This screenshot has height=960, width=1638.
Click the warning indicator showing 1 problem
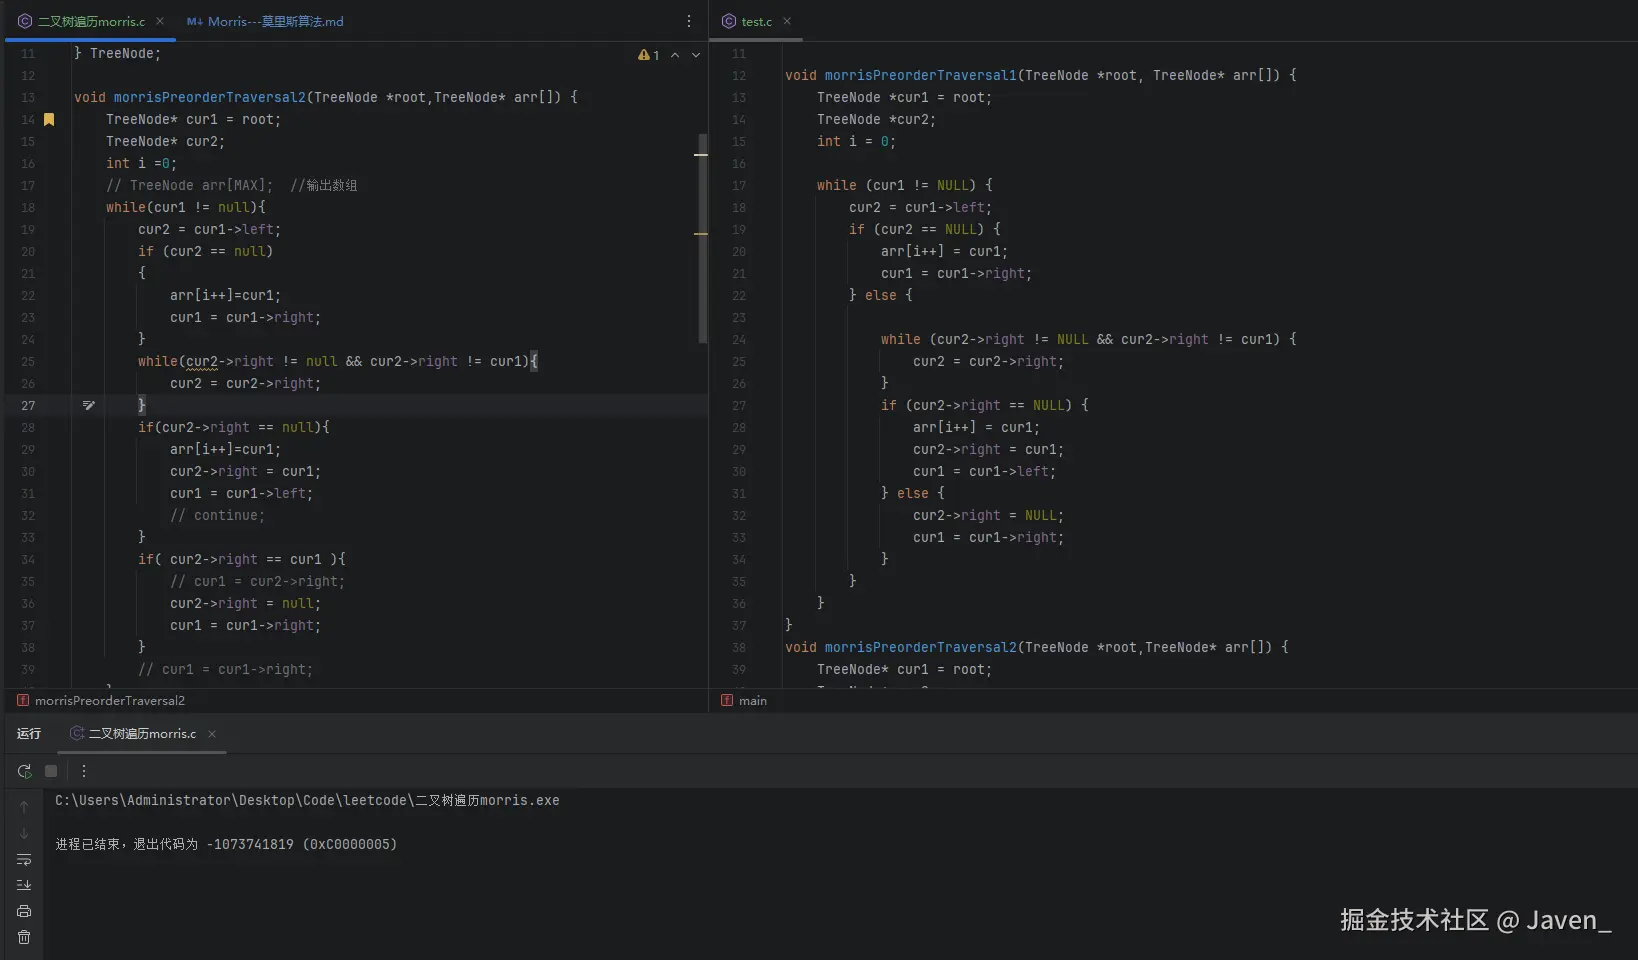click(648, 55)
